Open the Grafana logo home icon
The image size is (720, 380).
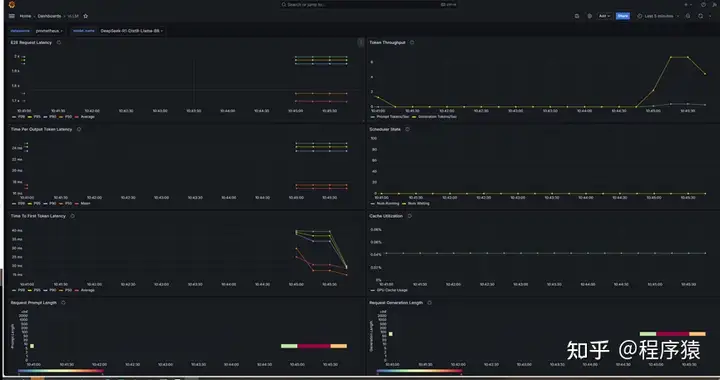[x=11, y=5]
